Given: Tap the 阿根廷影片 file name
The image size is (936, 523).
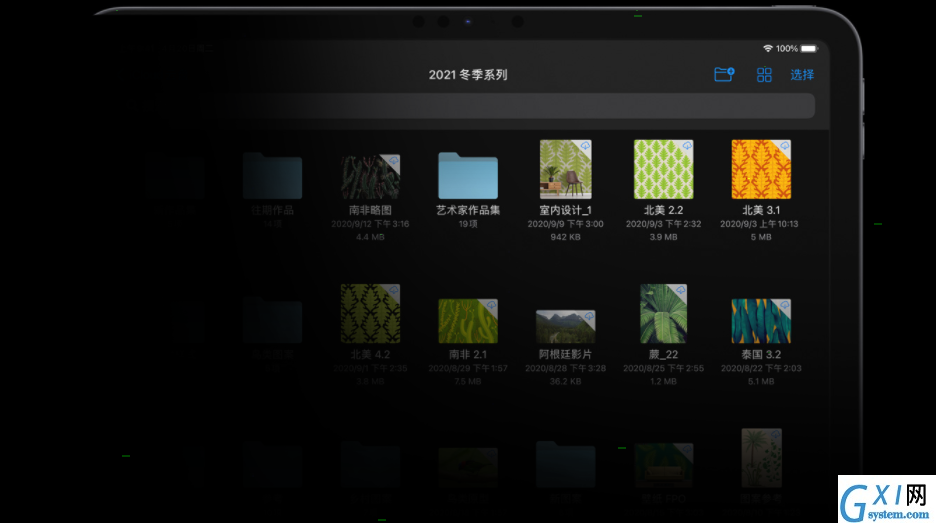Looking at the screenshot, I should coord(565,355).
